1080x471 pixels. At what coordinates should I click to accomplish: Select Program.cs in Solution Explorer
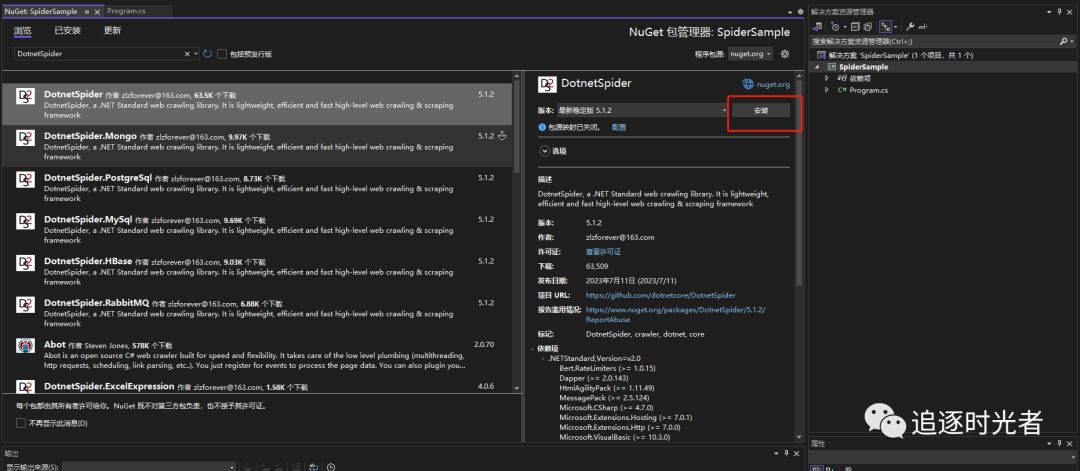tap(869, 90)
